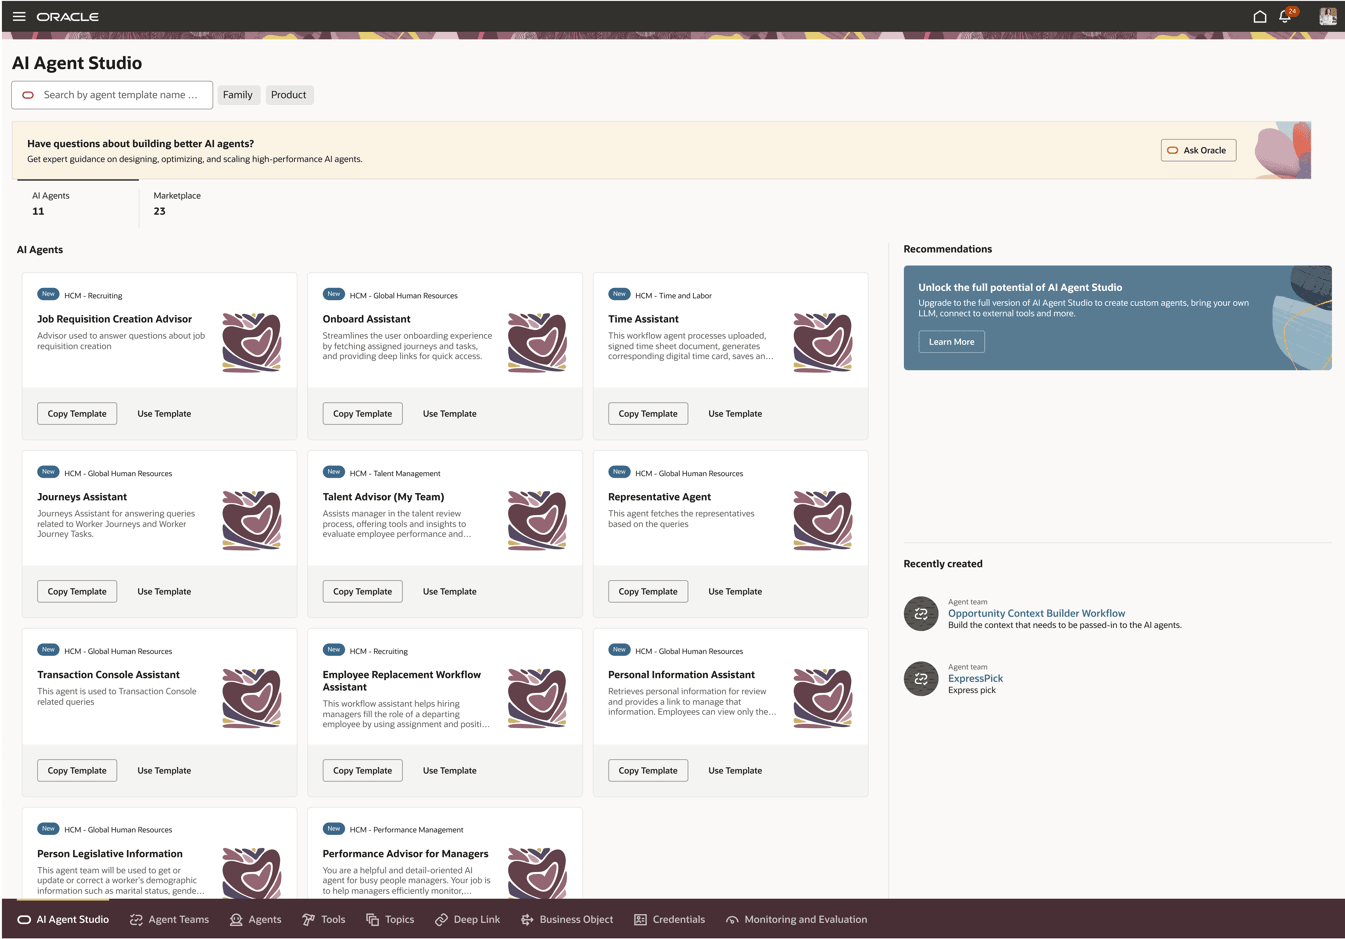Select the AI Agents tab

[50, 202]
